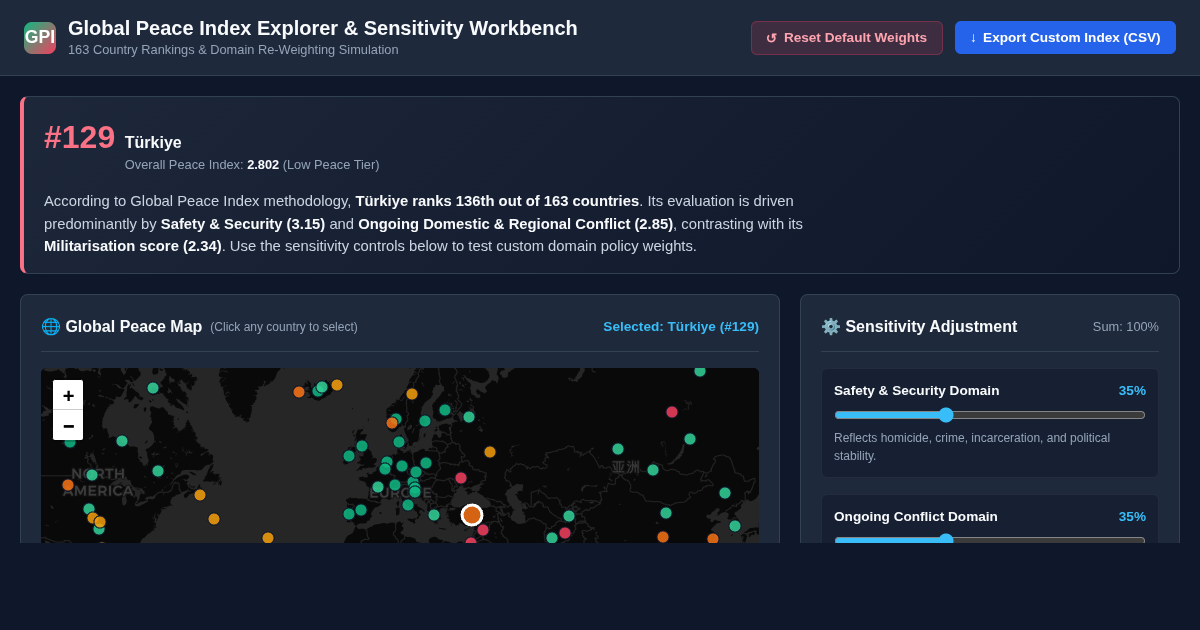This screenshot has width=1200, height=630.
Task: Click the globe icon beside Global Peace Map
Action: (x=51, y=326)
